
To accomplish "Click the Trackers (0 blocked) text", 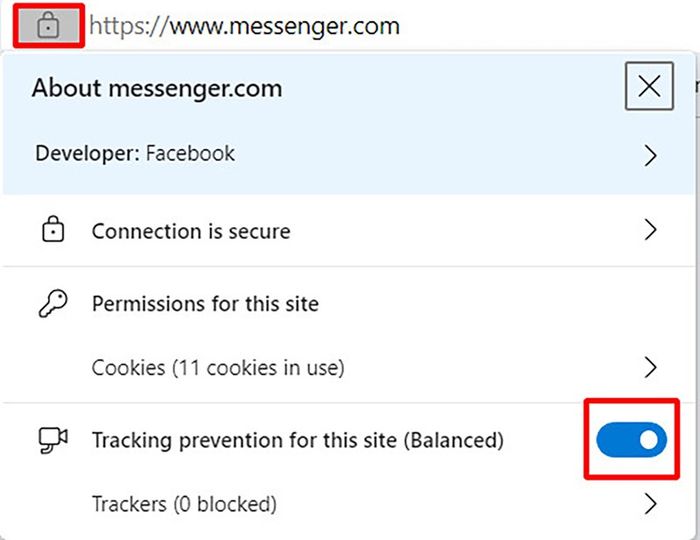I will (184, 503).
